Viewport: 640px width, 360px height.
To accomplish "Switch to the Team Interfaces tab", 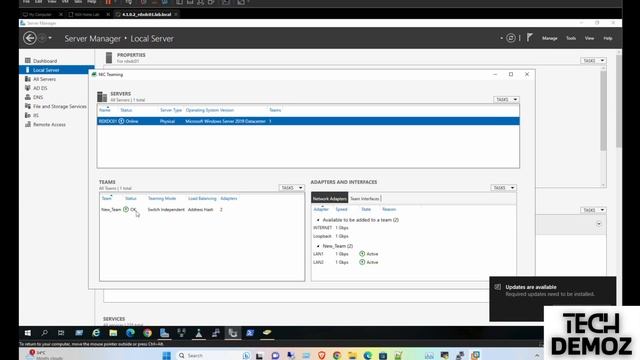I will pyautogui.click(x=364, y=198).
